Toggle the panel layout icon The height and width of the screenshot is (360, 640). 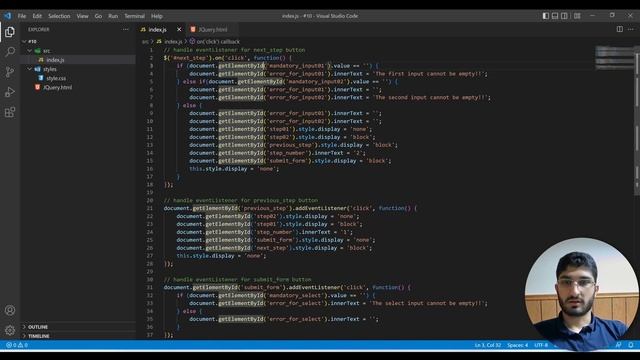pyautogui.click(x=555, y=16)
